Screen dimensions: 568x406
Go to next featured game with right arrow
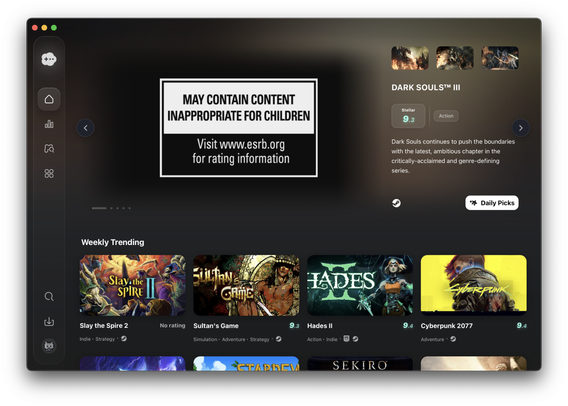pyautogui.click(x=521, y=128)
